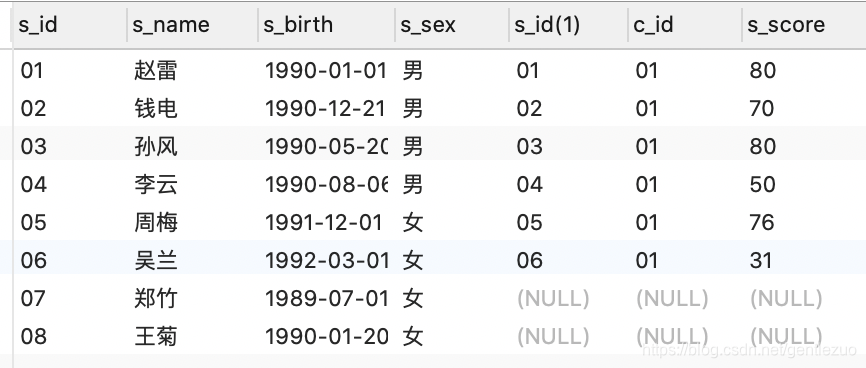Click s_id cell 05 in 周梅 row

34,222
